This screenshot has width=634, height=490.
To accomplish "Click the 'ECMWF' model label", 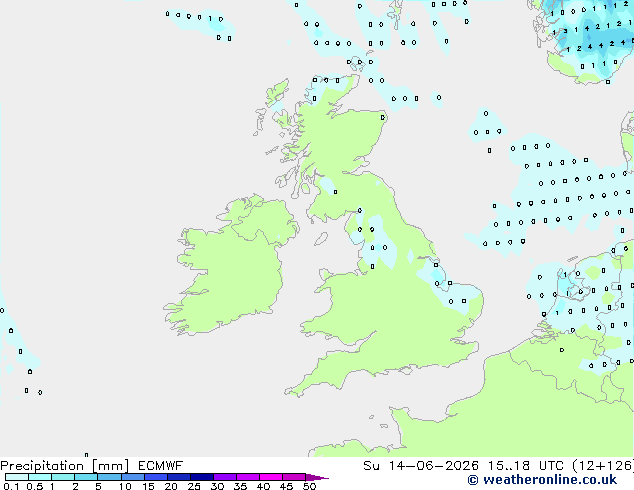I will (161, 466).
